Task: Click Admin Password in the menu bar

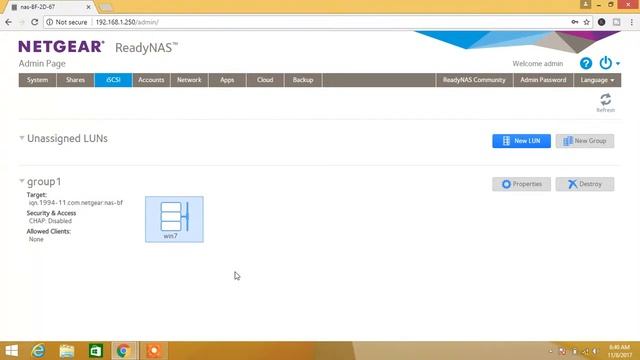Action: pos(543,80)
